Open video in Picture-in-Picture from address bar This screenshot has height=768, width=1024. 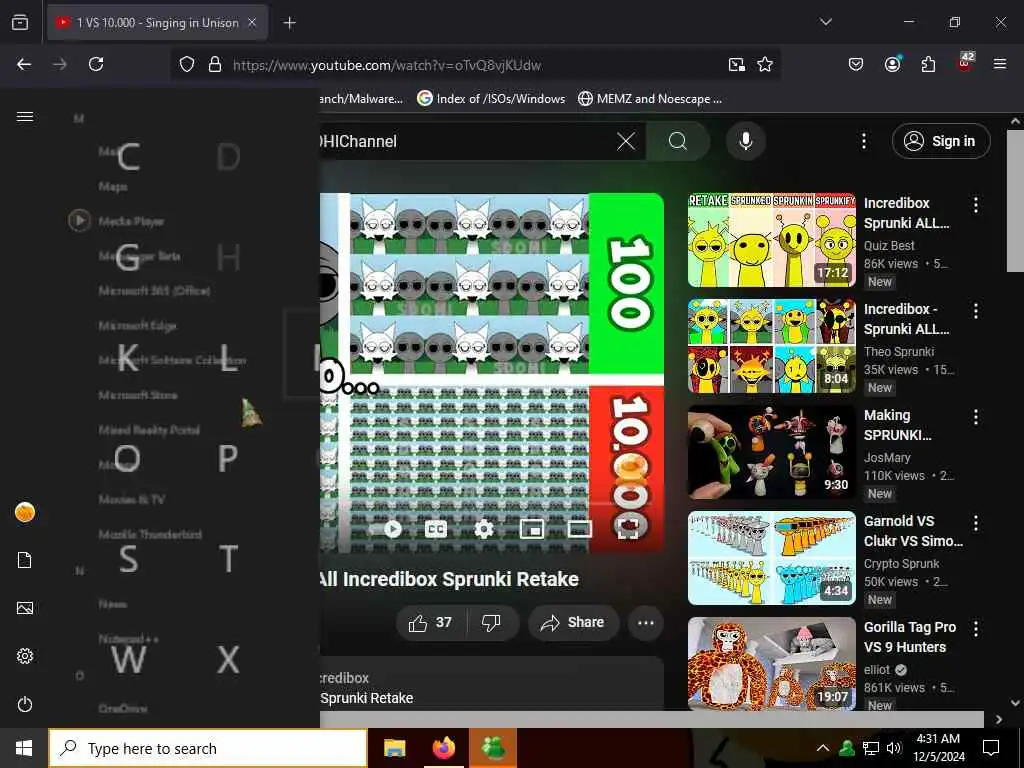(737, 65)
